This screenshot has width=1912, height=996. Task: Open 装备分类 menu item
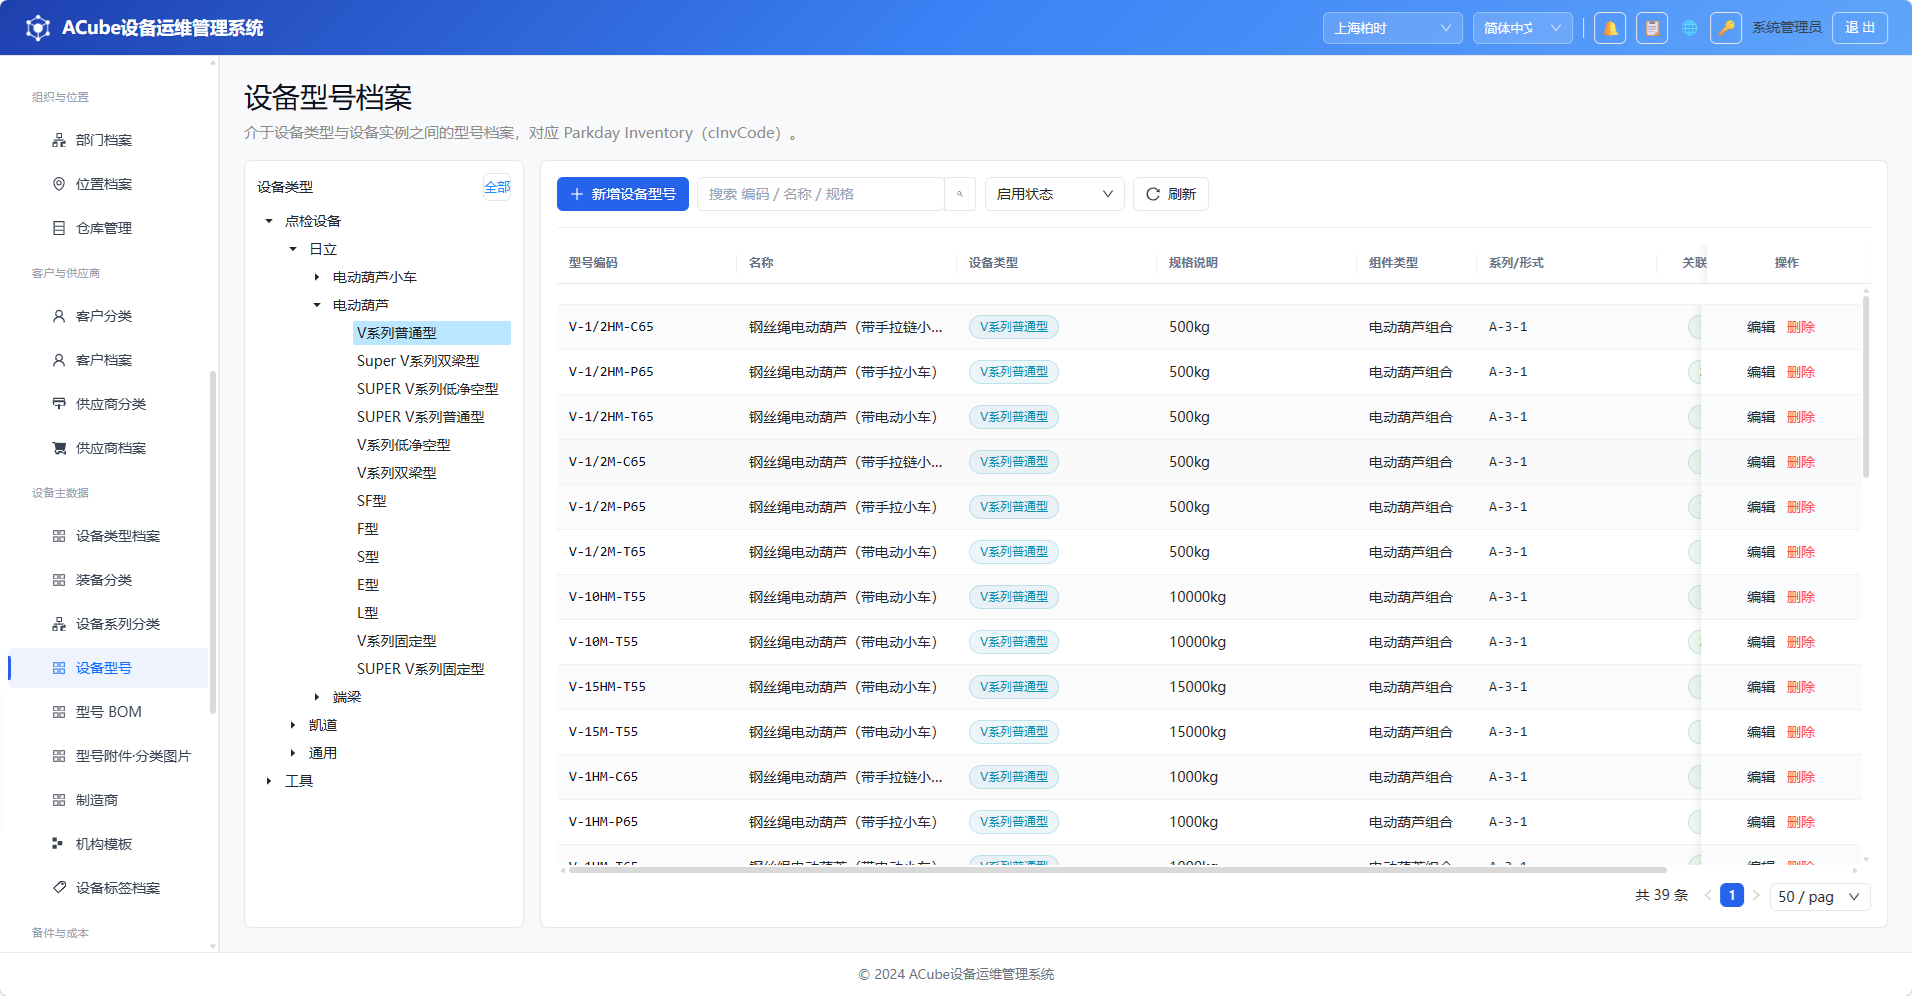(108, 580)
